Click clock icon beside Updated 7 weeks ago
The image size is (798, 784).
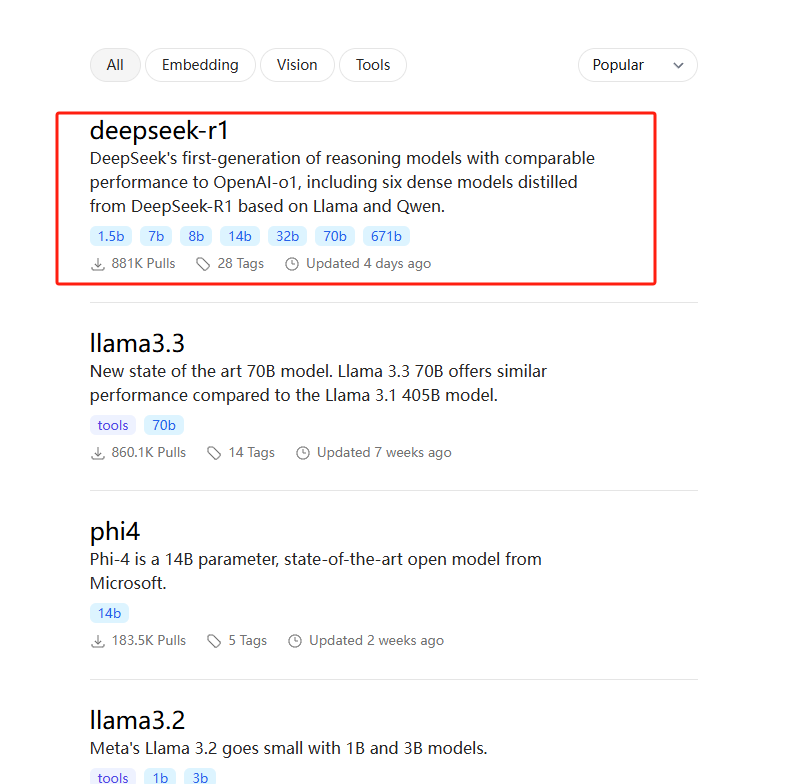(303, 453)
